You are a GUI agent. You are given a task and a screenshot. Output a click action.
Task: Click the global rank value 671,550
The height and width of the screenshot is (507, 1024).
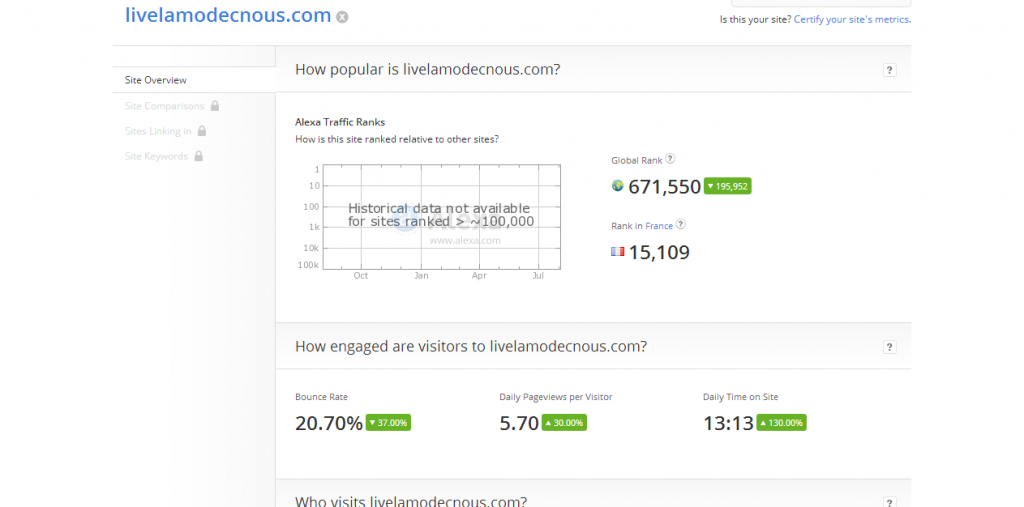tap(664, 187)
